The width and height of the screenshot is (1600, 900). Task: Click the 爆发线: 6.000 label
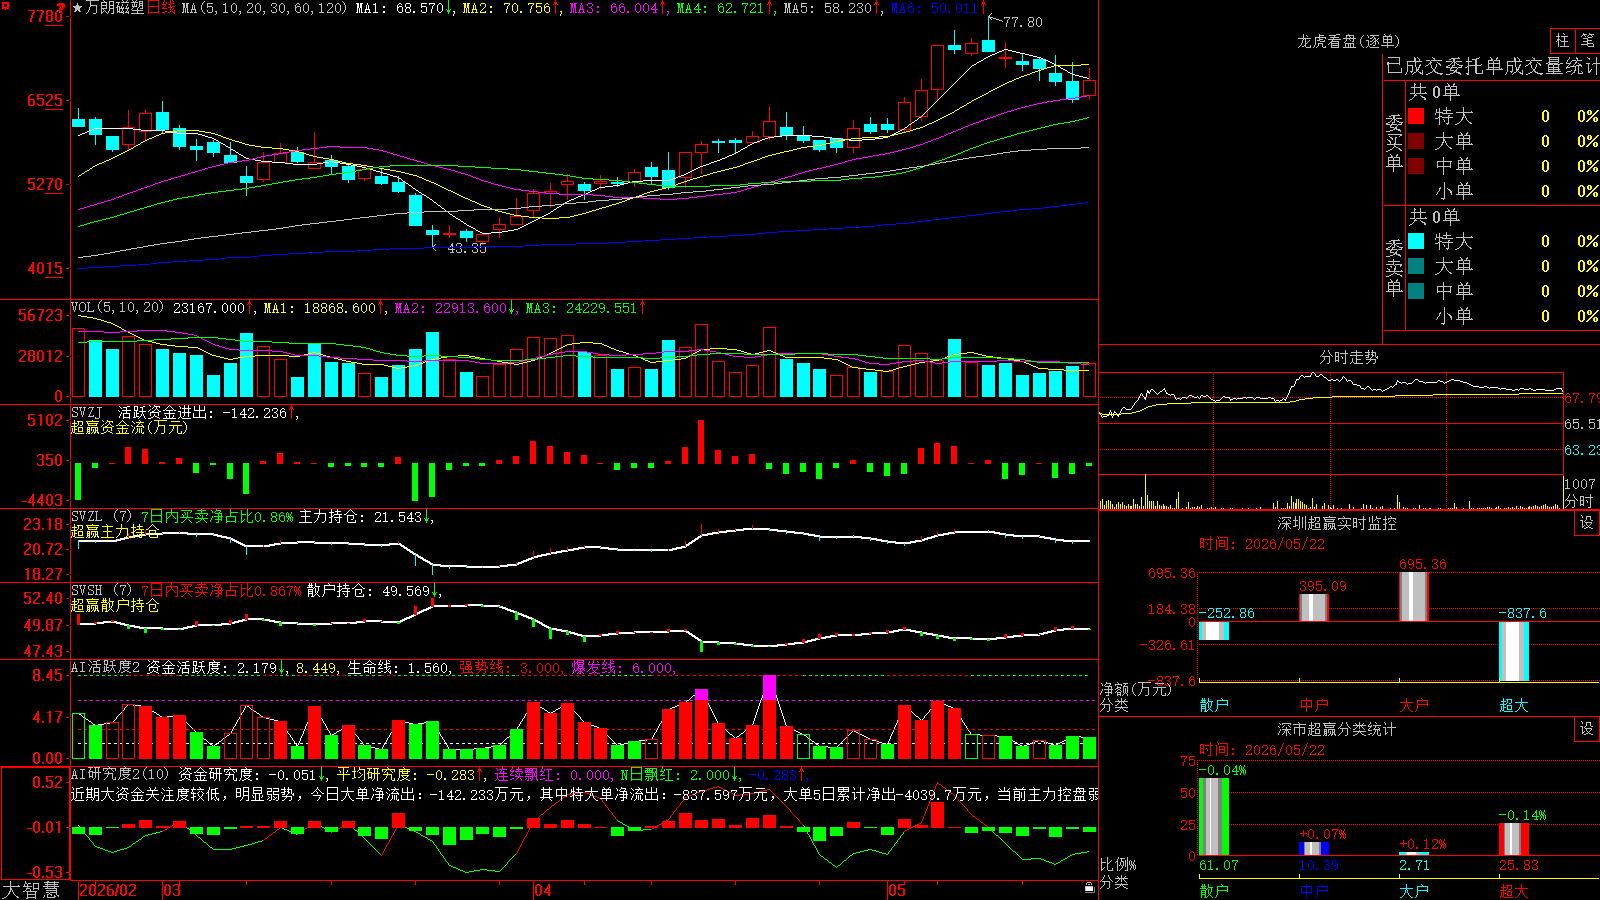623,668
